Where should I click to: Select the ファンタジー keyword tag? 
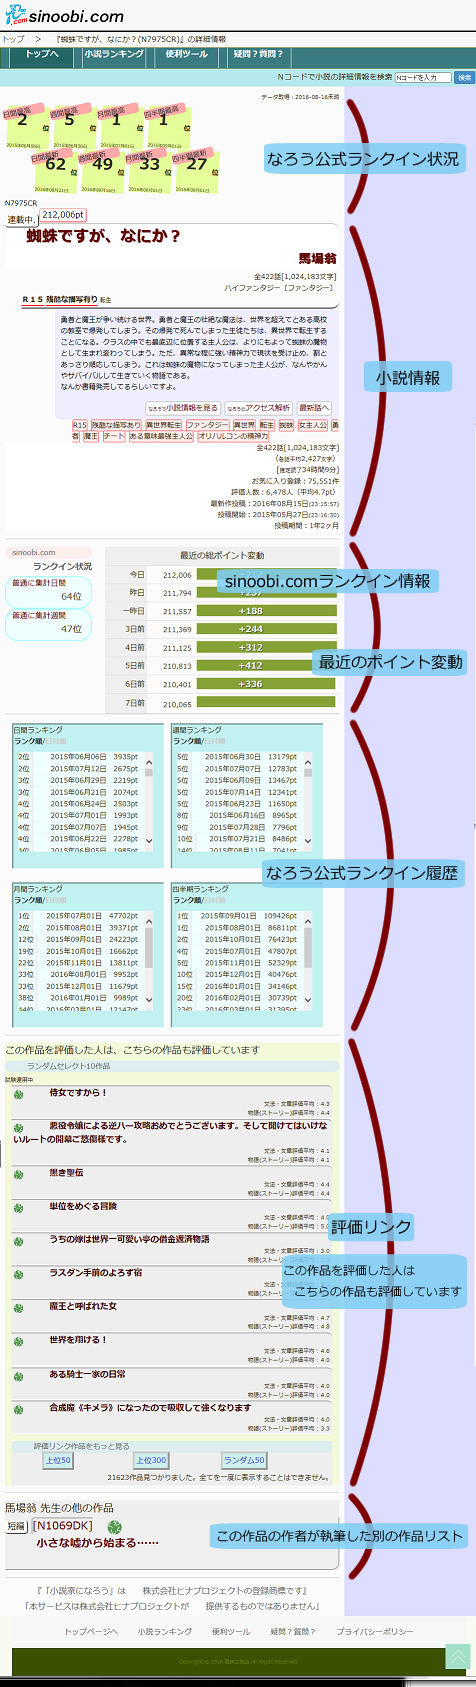coord(208,425)
